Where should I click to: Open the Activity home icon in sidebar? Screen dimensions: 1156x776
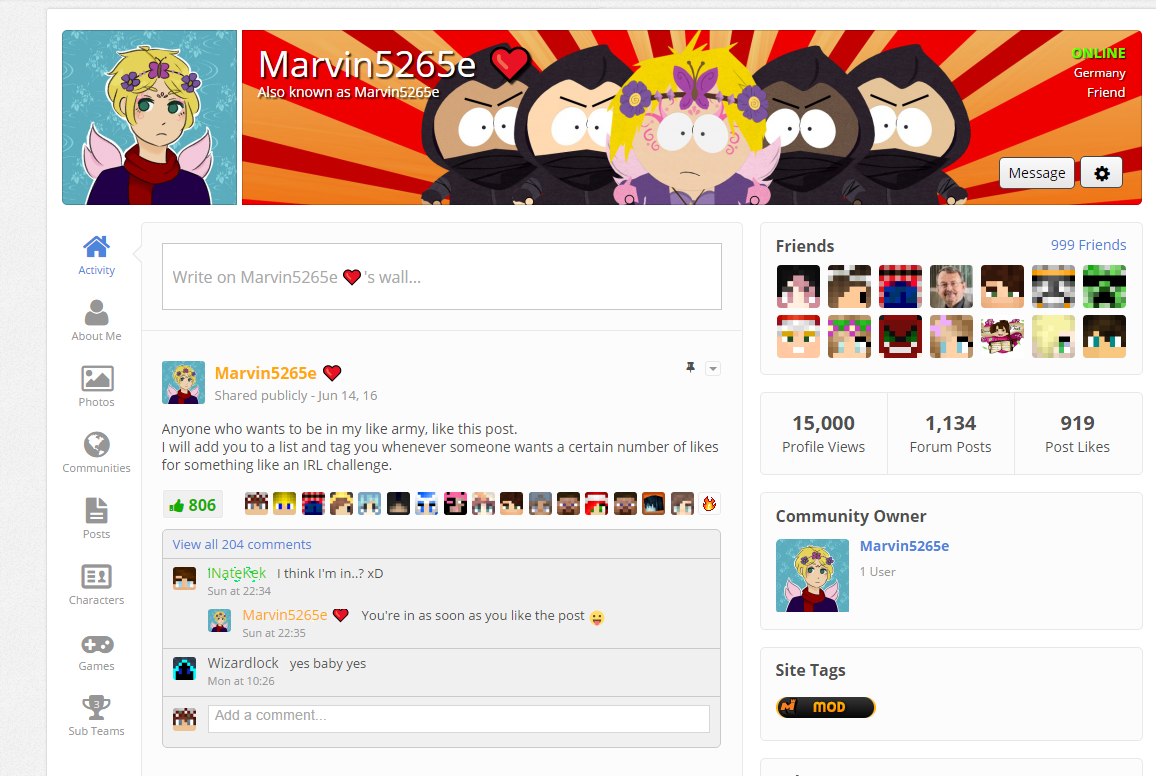point(97,247)
